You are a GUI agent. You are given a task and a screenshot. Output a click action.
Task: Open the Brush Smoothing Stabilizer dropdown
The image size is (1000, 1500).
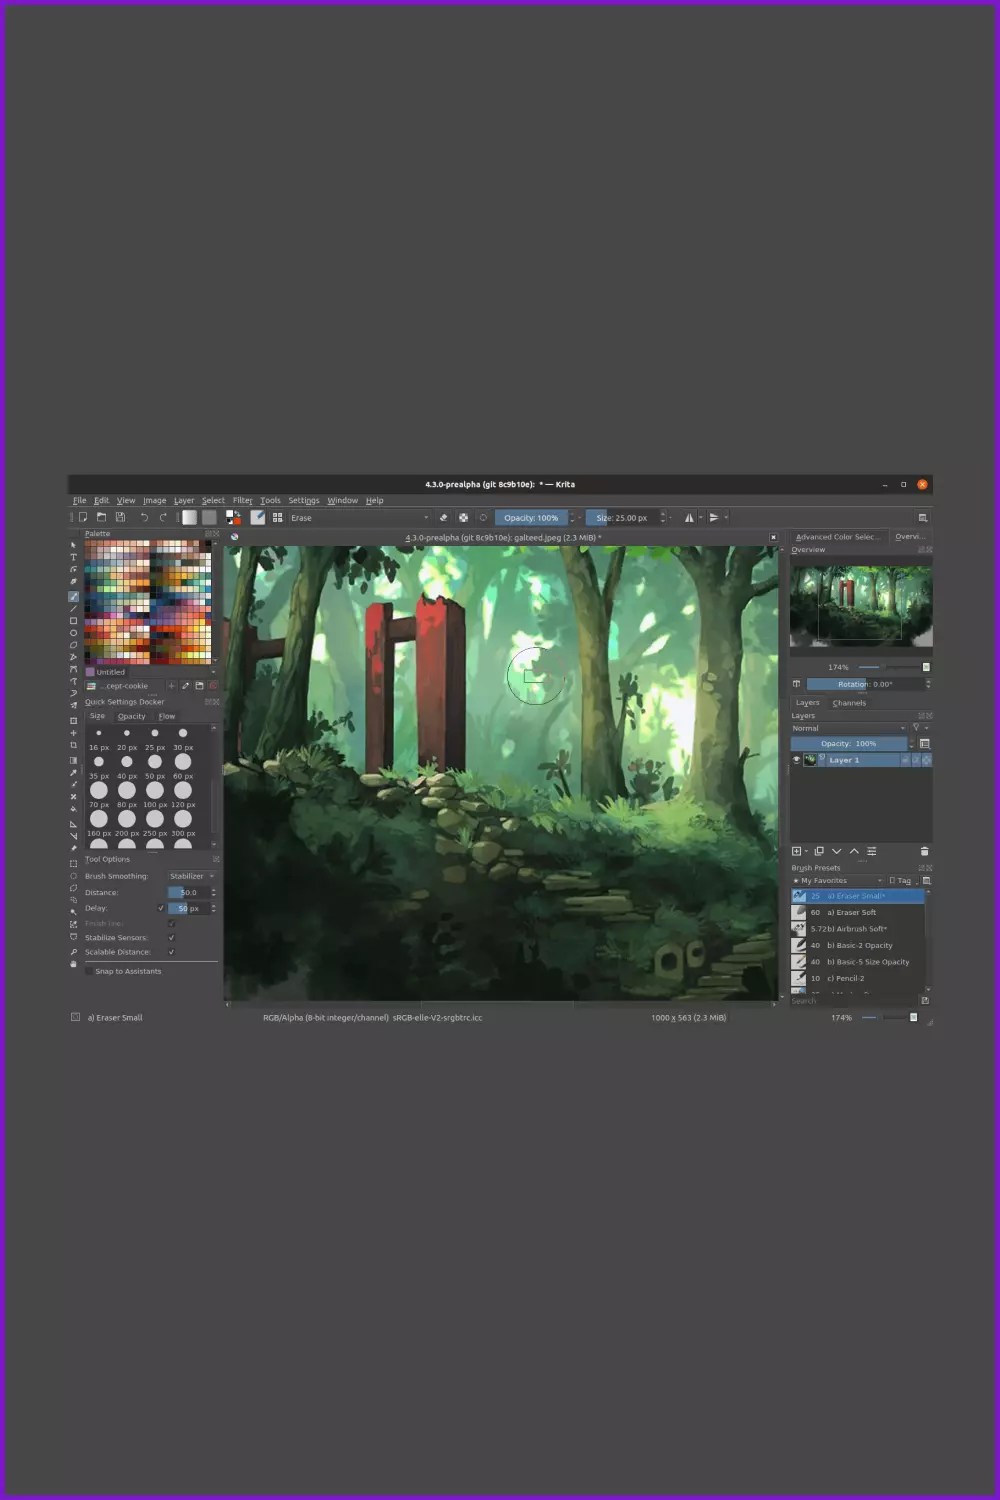pos(192,876)
